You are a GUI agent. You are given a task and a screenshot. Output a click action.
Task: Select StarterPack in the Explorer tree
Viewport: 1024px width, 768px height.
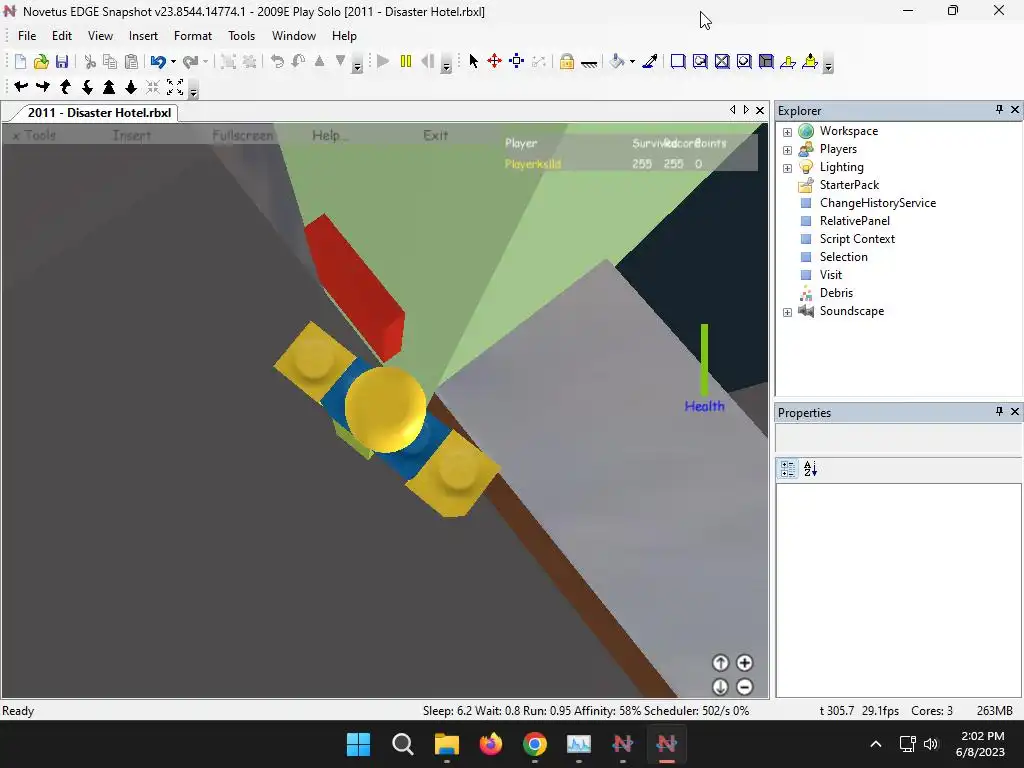849,185
